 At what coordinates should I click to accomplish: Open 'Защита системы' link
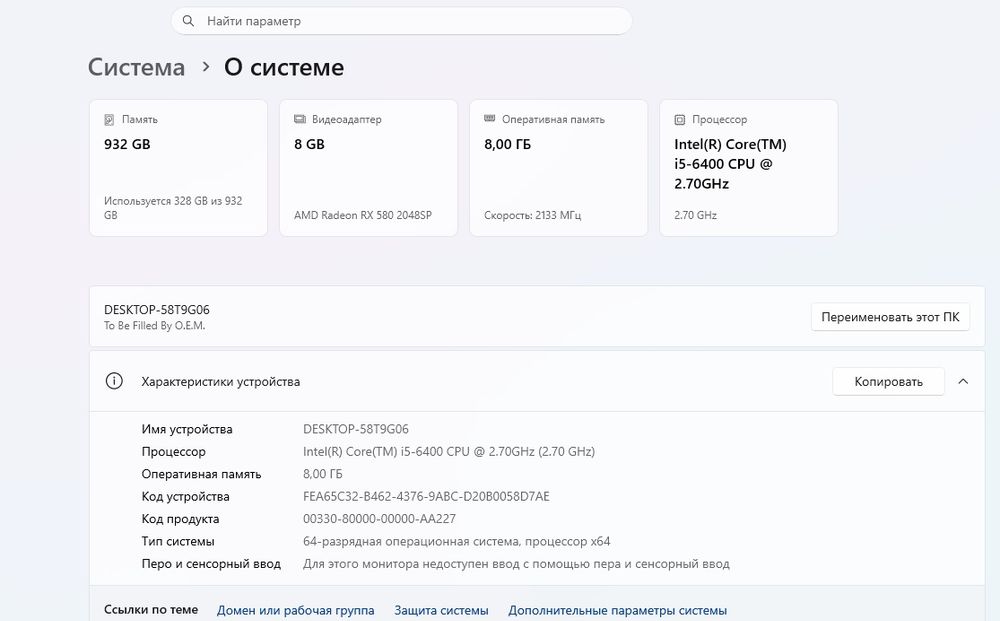tap(441, 610)
